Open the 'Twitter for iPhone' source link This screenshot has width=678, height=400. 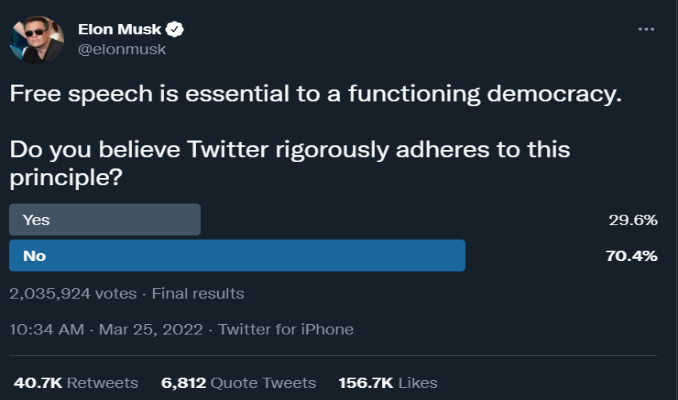tap(285, 329)
